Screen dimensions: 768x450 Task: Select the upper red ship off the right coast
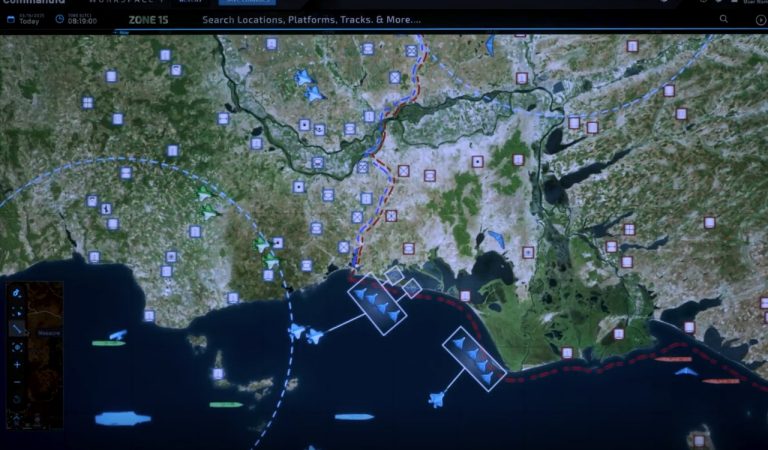point(673,358)
